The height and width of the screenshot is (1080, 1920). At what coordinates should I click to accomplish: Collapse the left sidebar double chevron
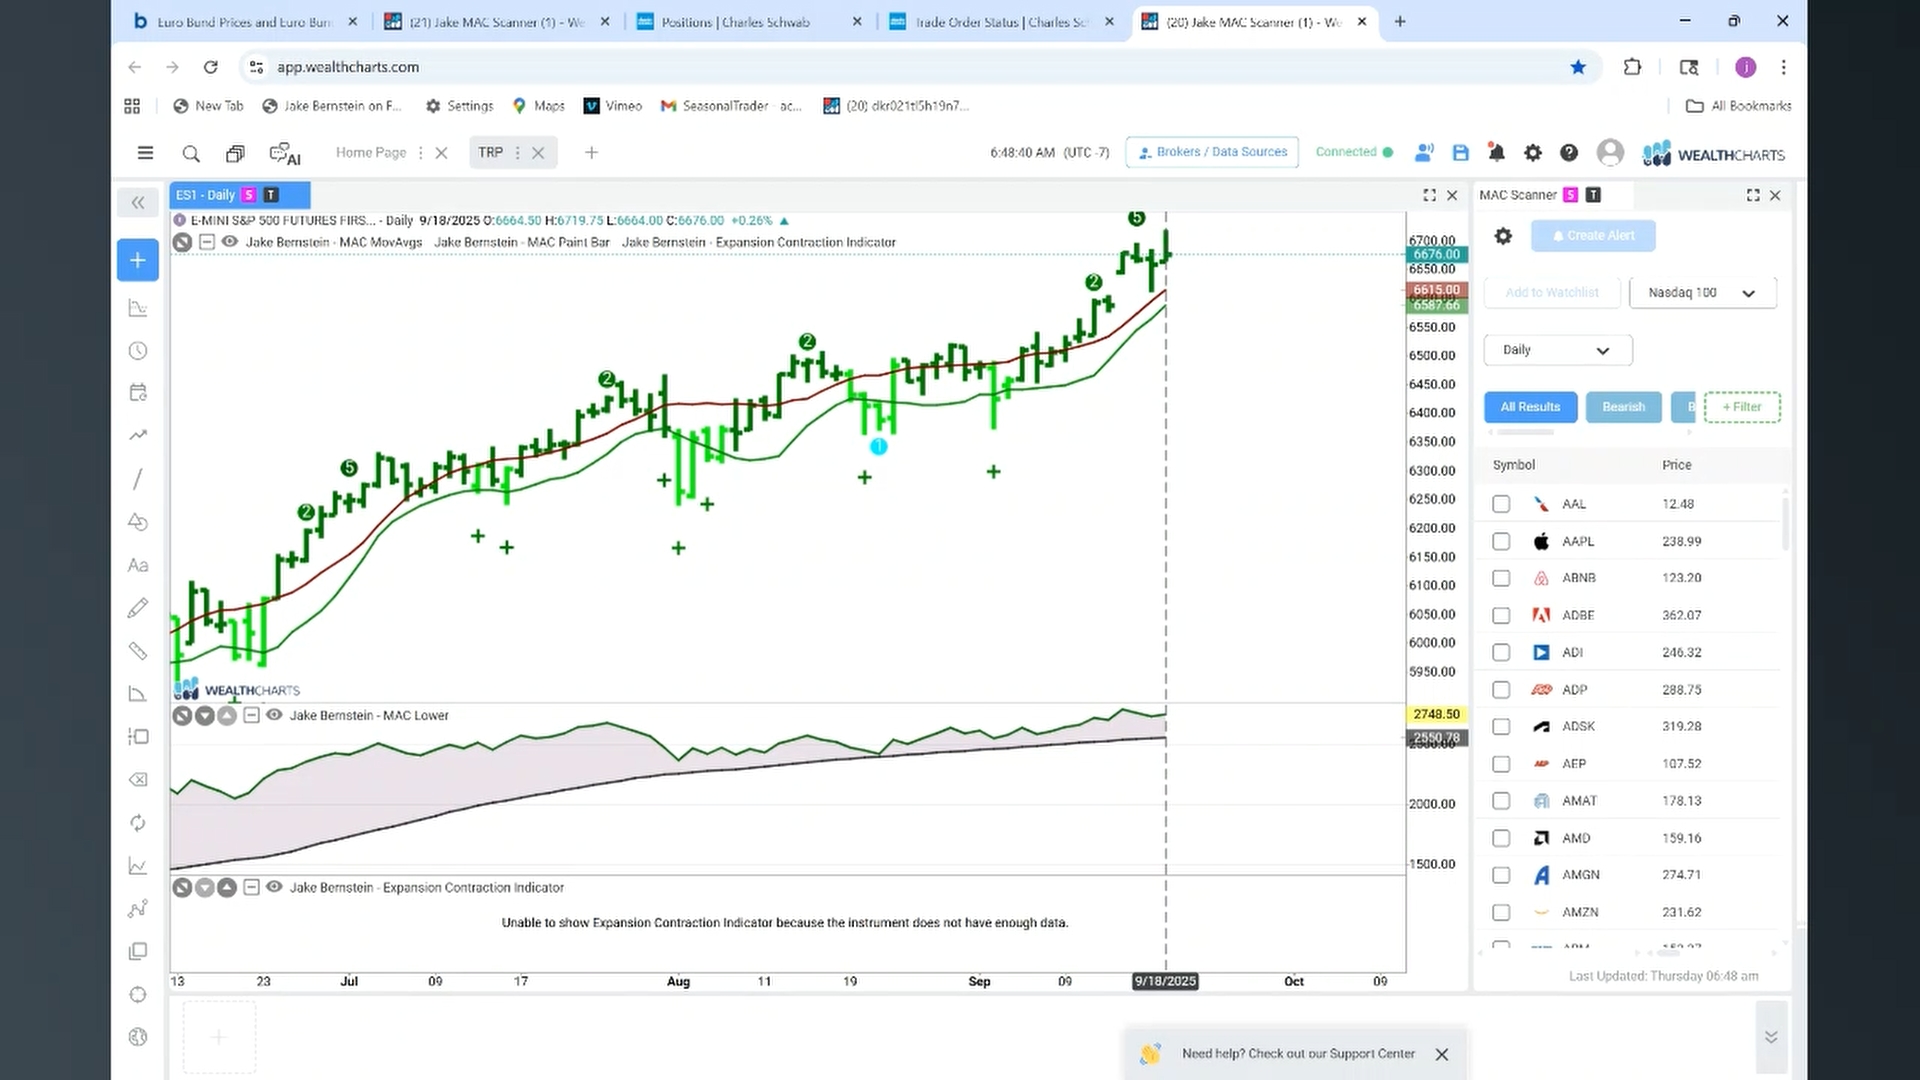(x=138, y=203)
